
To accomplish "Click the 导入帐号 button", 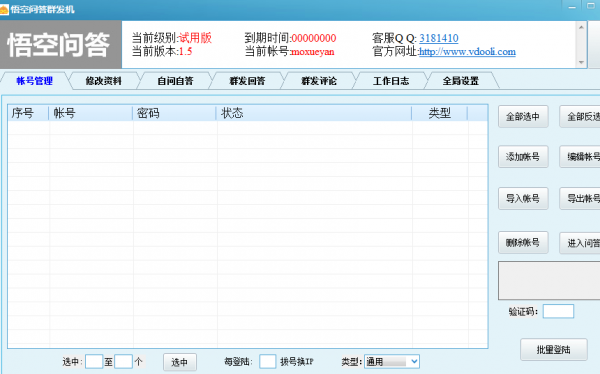I will tap(523, 198).
